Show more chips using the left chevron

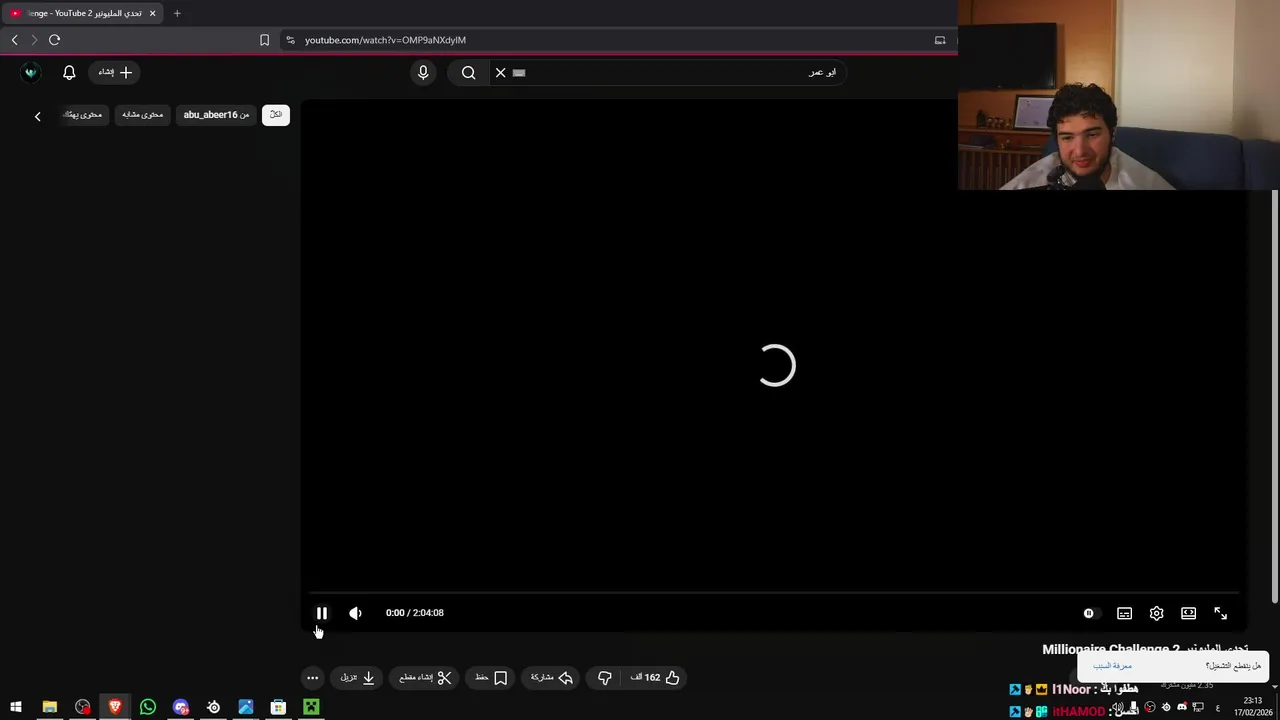[x=38, y=116]
